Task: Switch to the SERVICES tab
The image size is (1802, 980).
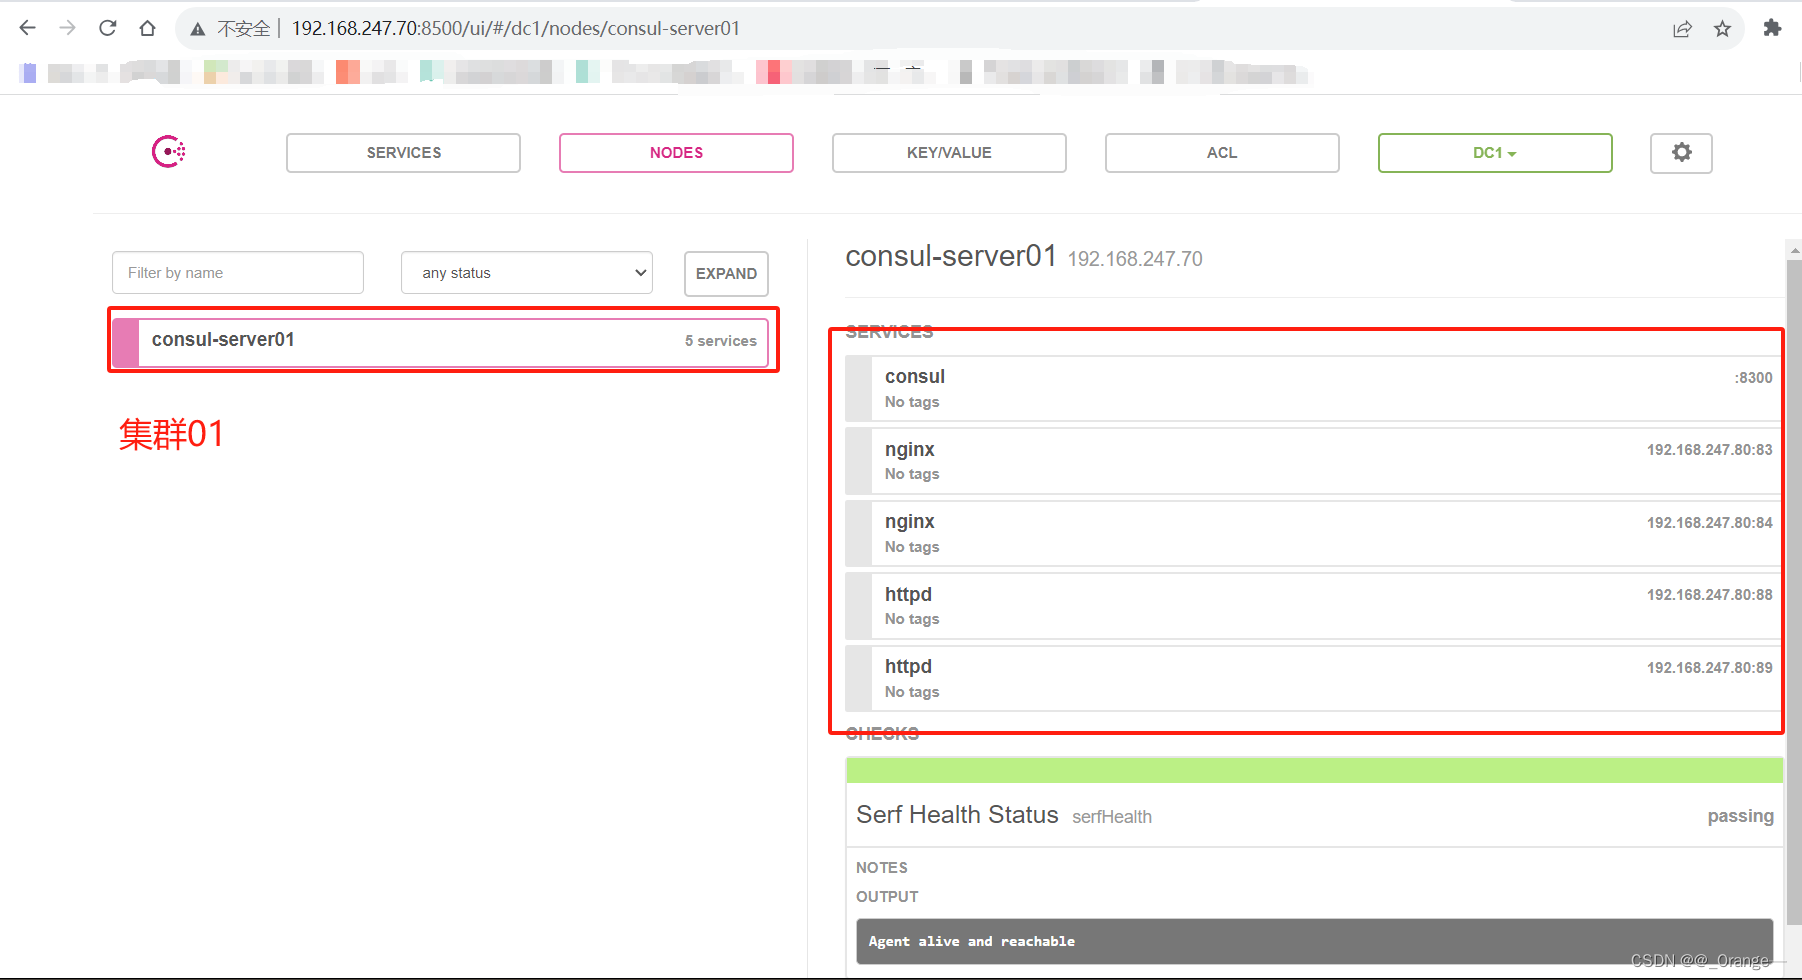Action: [x=403, y=152]
